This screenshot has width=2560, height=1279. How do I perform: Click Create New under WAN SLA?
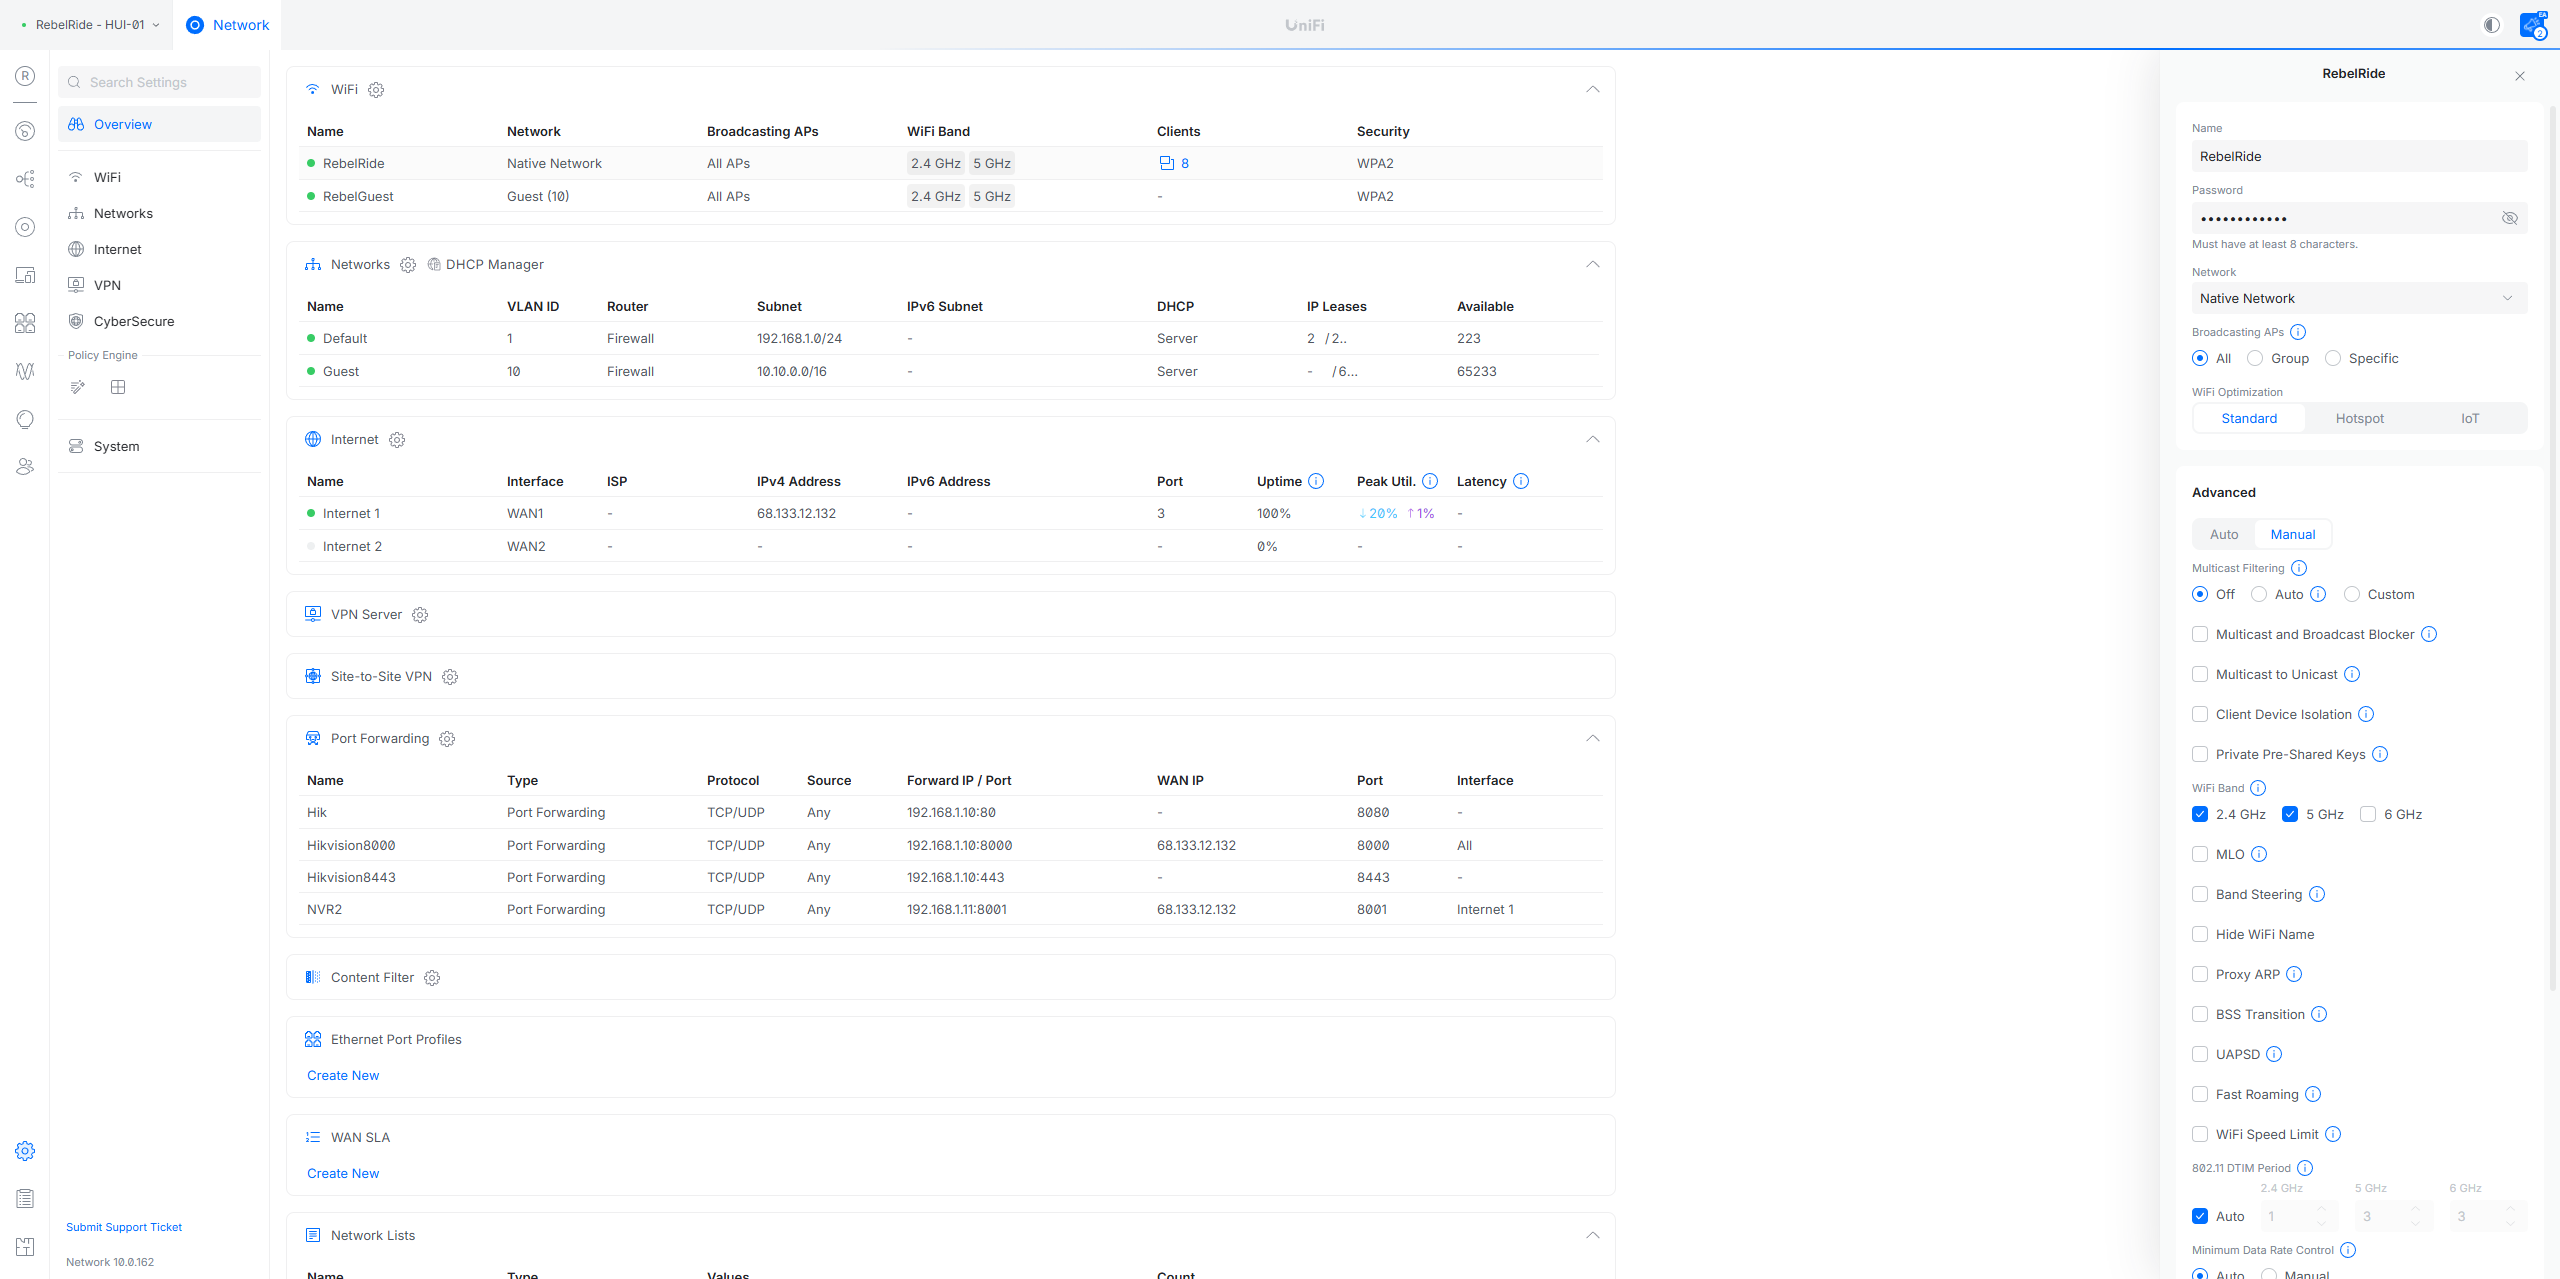[343, 1173]
